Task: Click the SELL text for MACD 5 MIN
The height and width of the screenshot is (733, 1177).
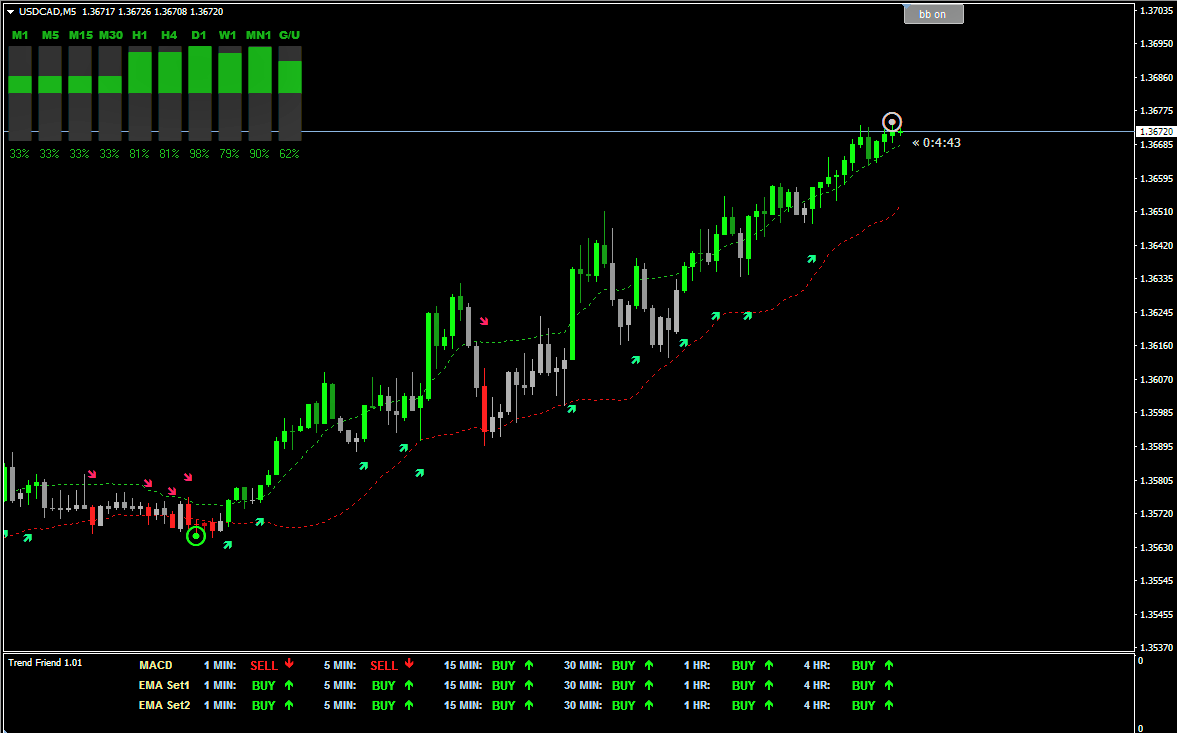Action: tap(384, 665)
